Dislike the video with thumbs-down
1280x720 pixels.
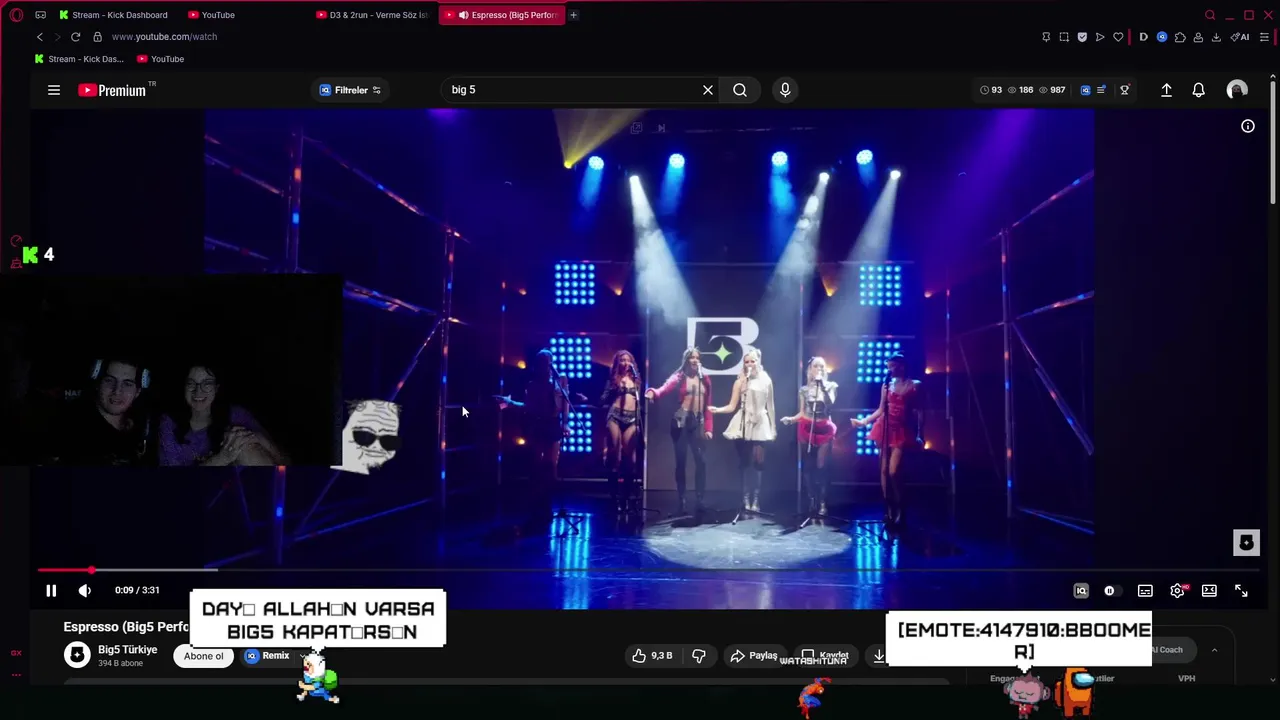click(699, 656)
